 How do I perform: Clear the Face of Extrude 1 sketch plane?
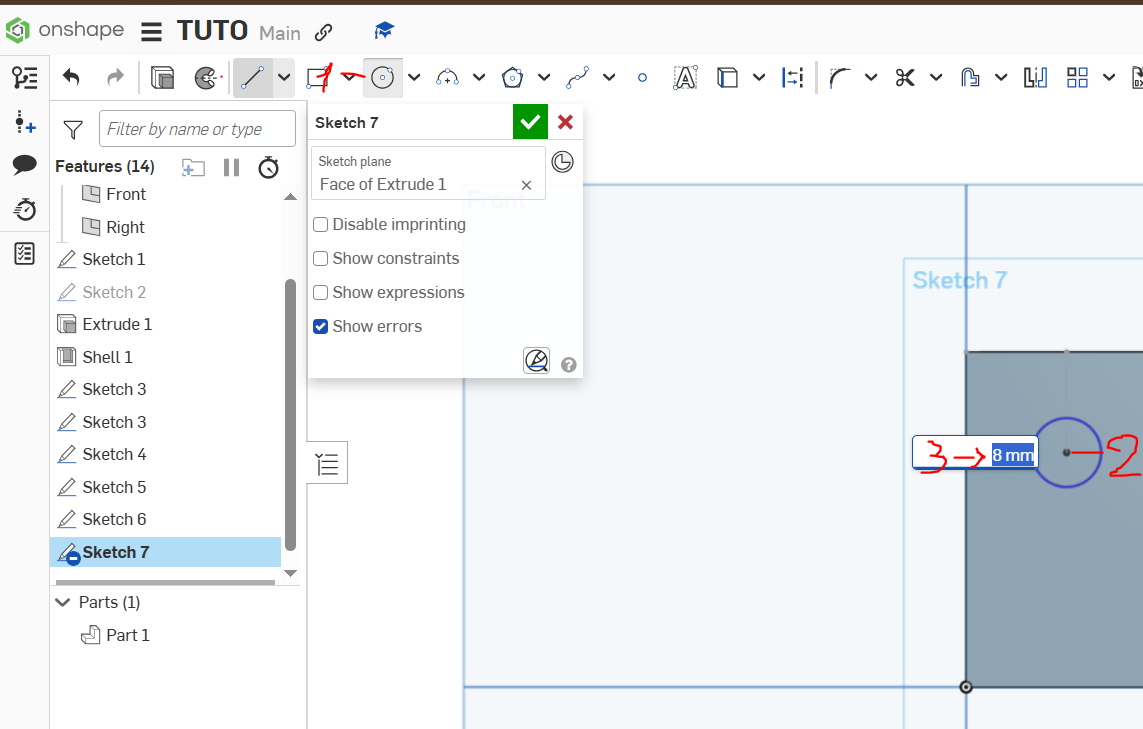[x=526, y=185]
